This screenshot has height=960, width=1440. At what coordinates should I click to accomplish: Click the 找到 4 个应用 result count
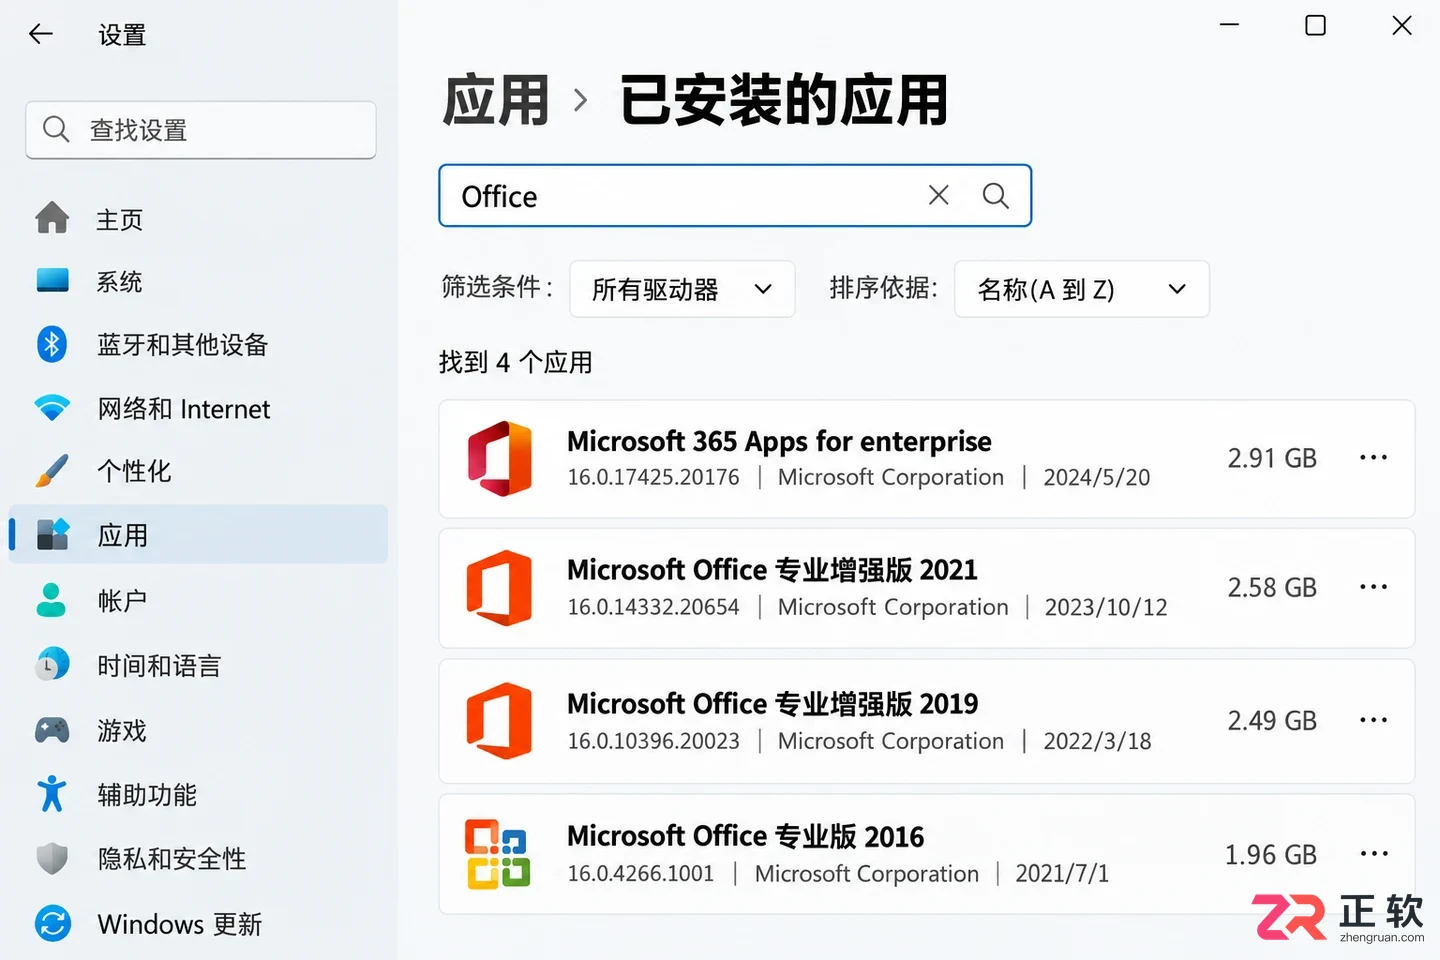(x=515, y=362)
